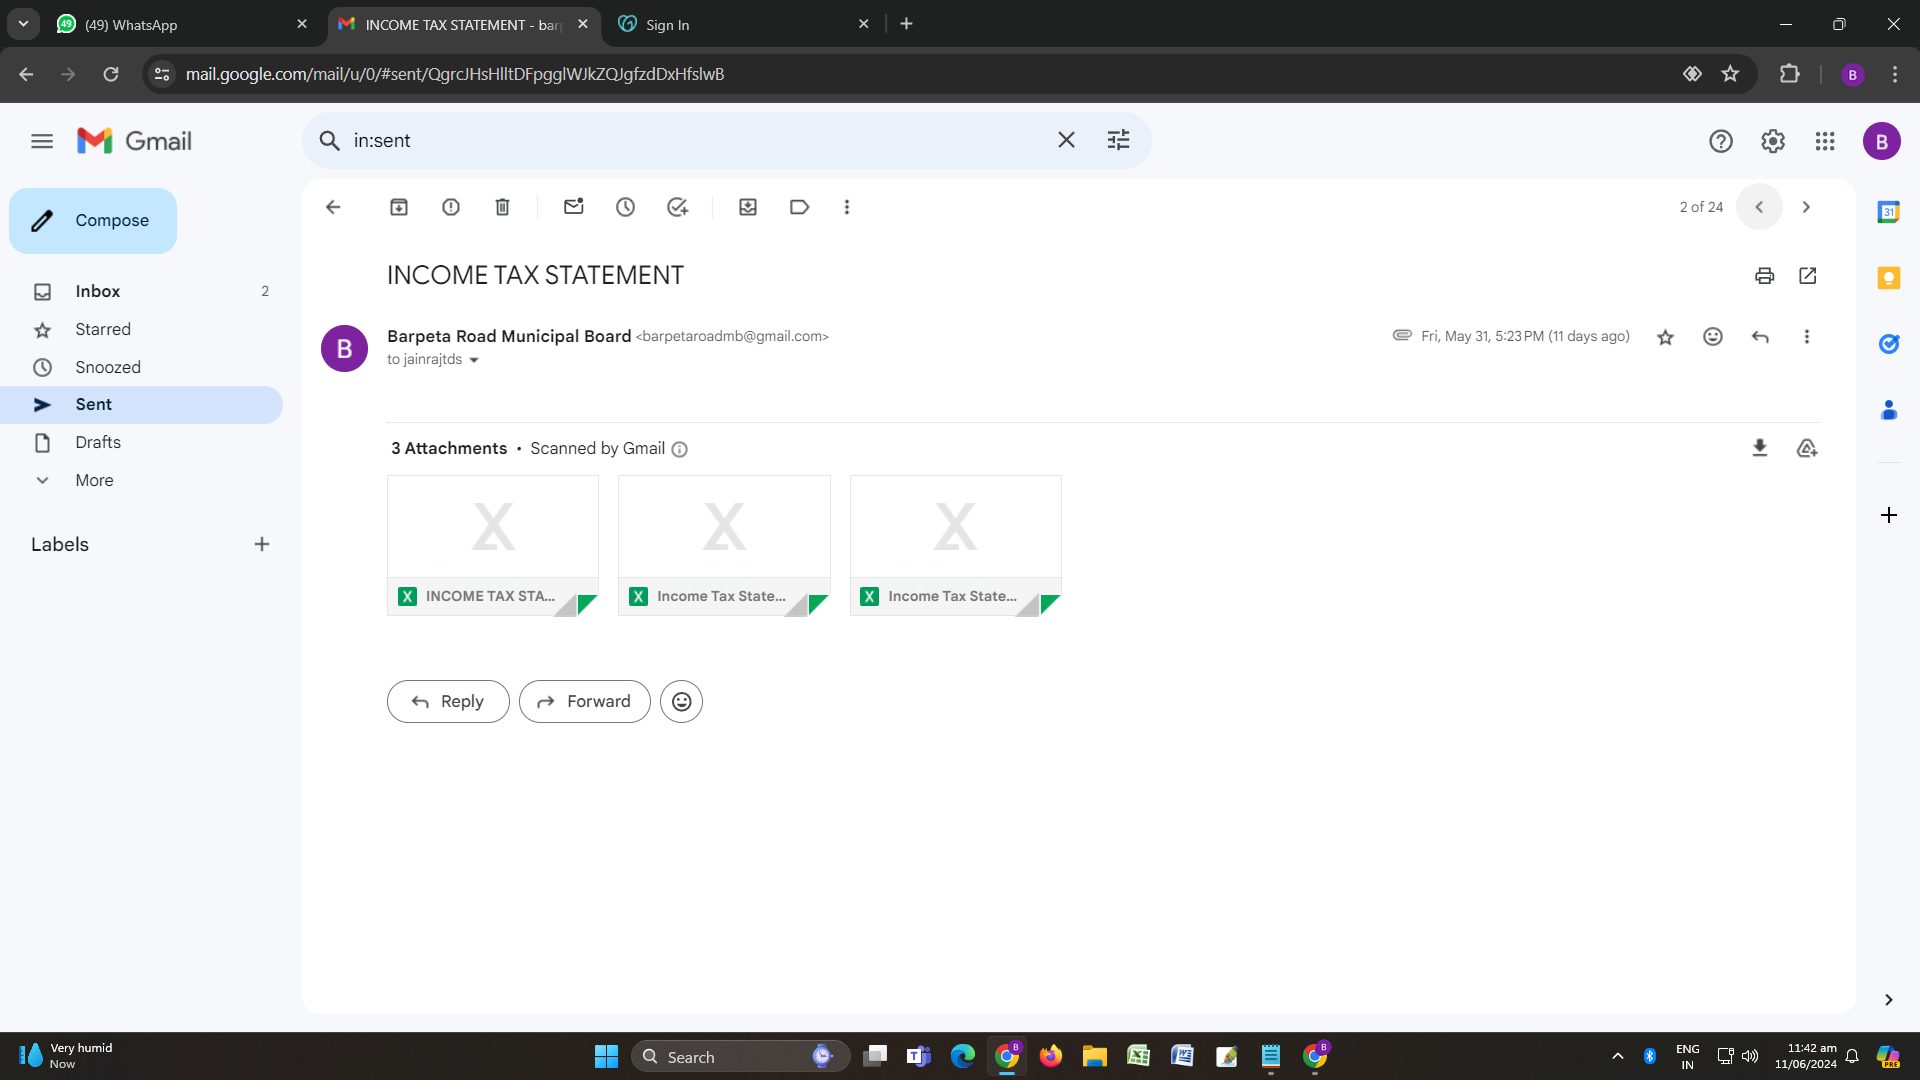Select the Sent folder menu item
This screenshot has height=1080, width=1920.
click(x=92, y=404)
